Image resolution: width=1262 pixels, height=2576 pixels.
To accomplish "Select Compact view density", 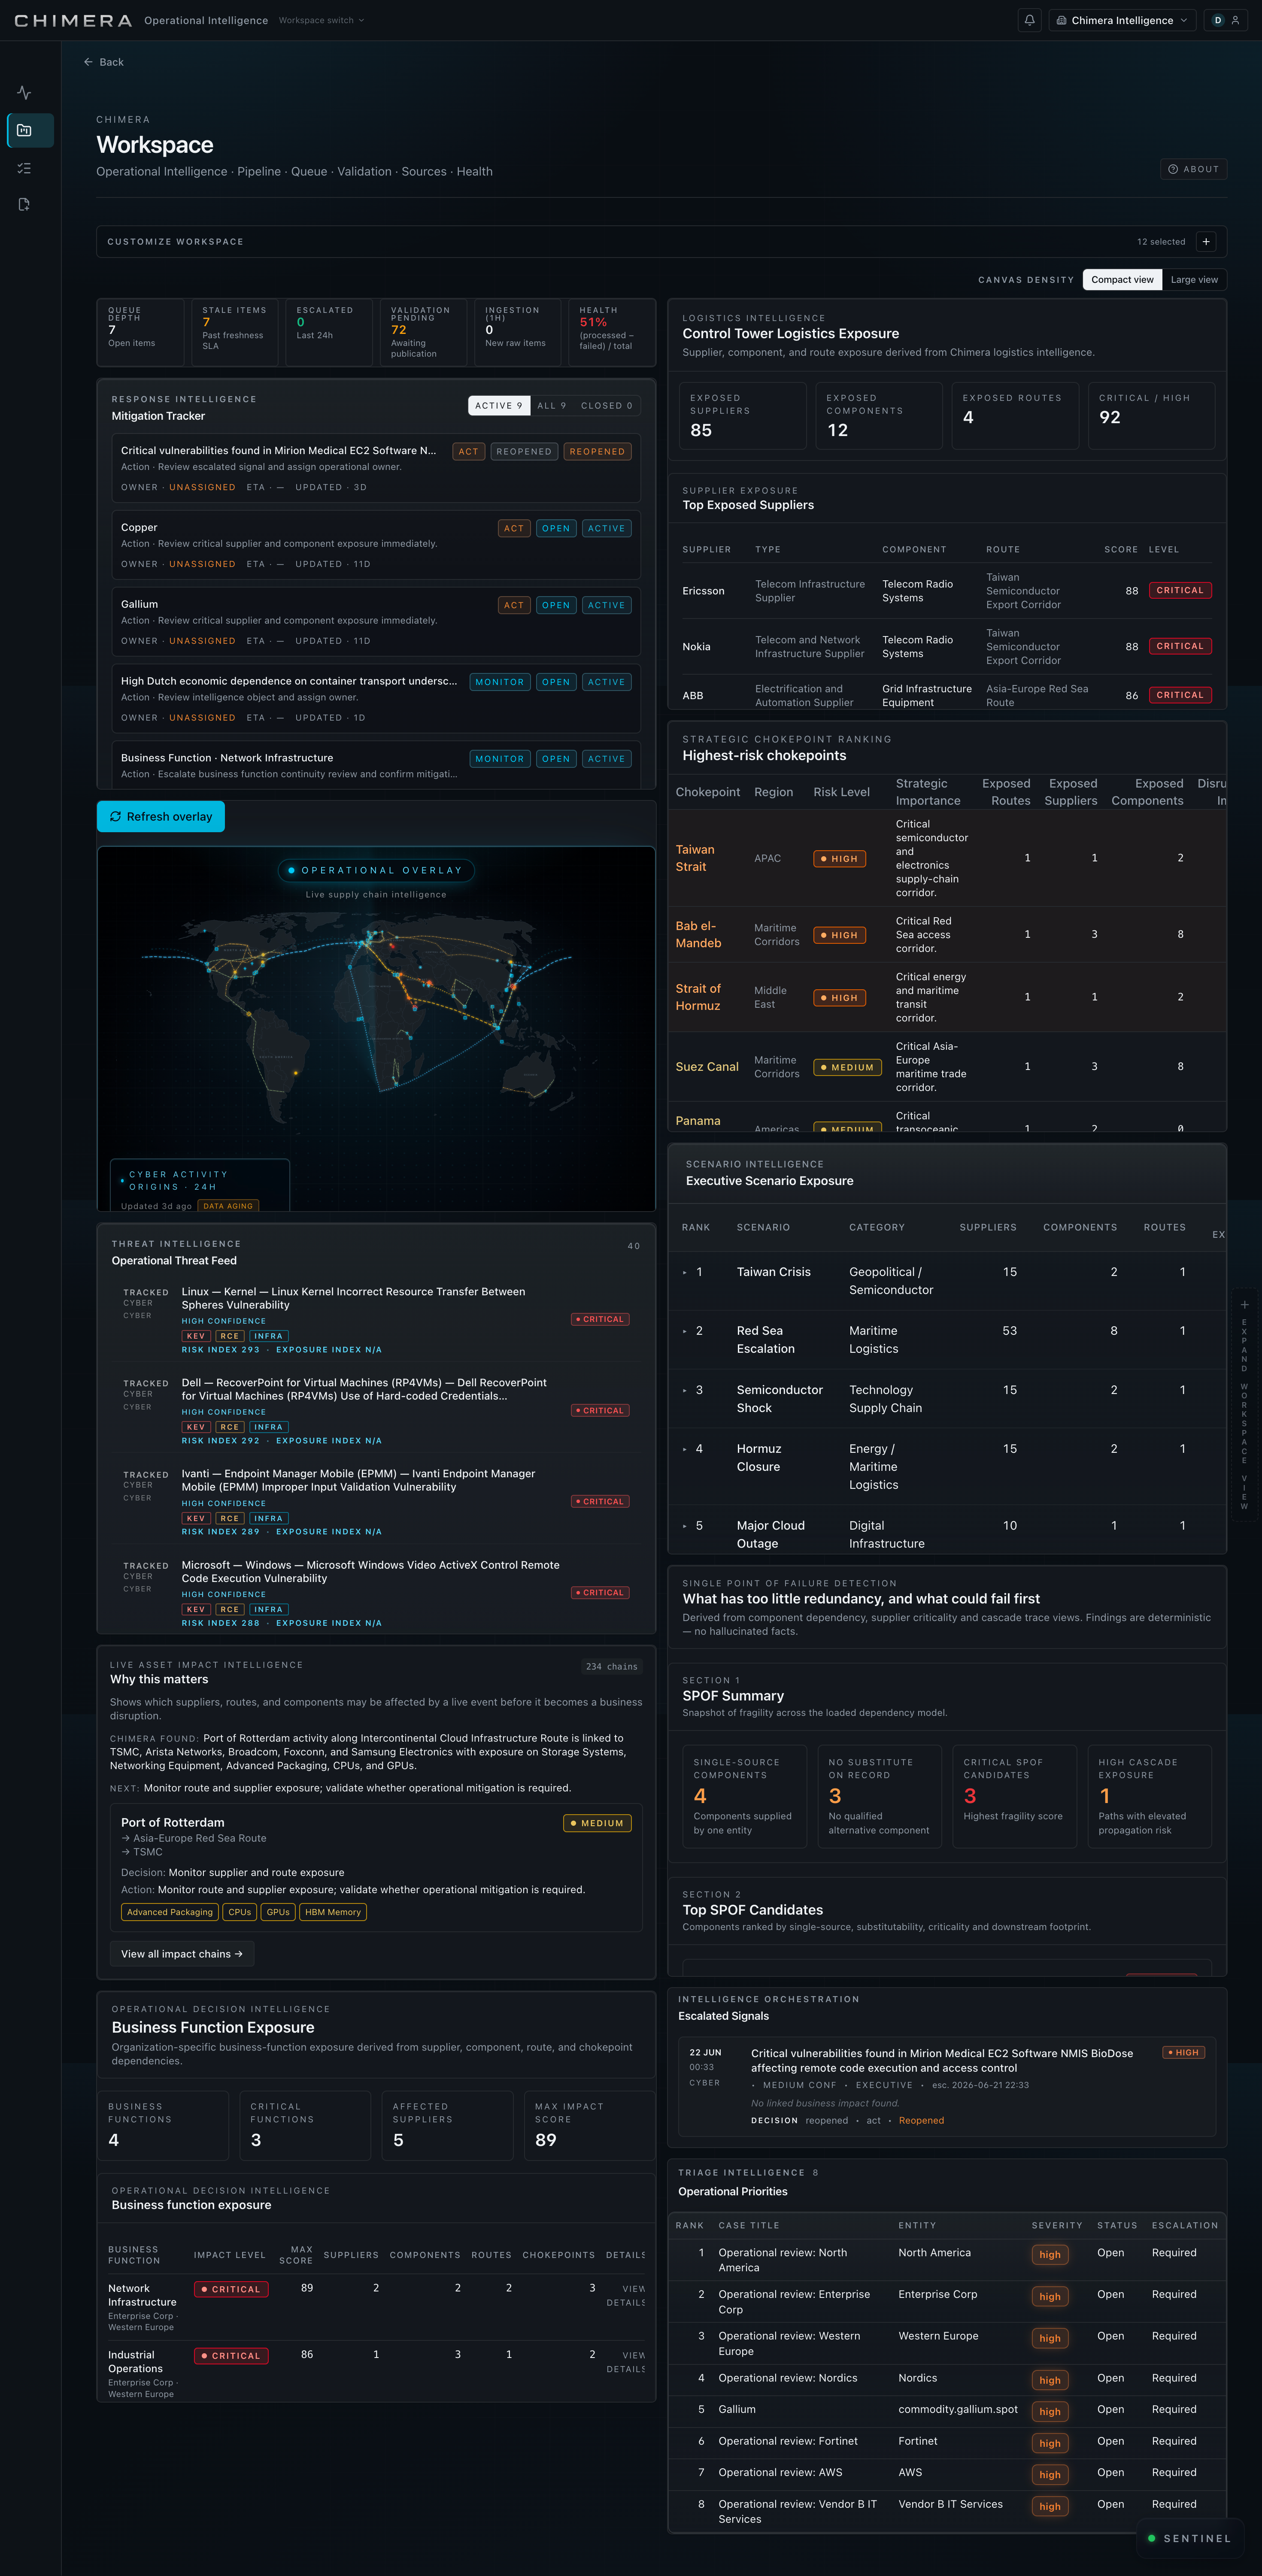I will click(x=1122, y=280).
